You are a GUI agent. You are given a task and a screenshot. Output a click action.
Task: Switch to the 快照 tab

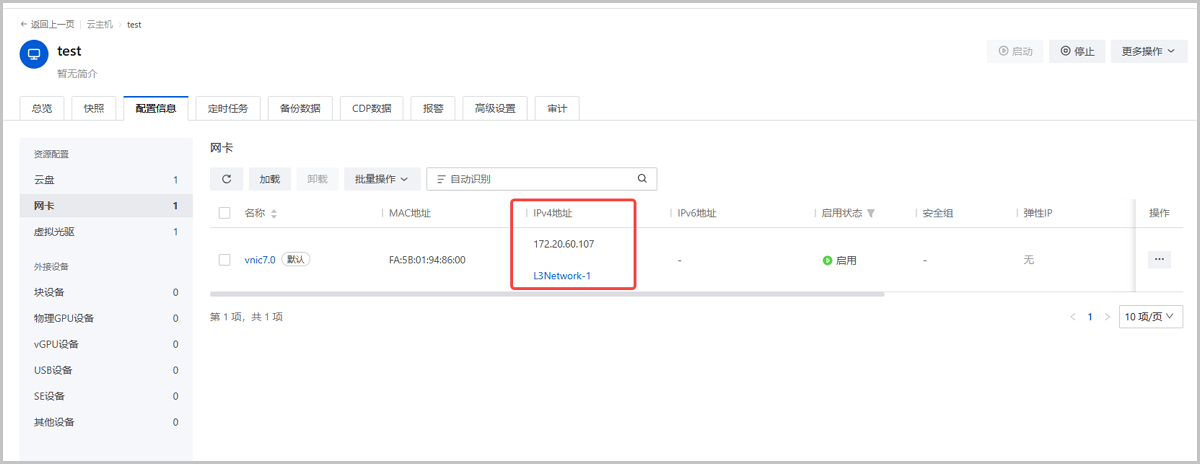[94, 108]
